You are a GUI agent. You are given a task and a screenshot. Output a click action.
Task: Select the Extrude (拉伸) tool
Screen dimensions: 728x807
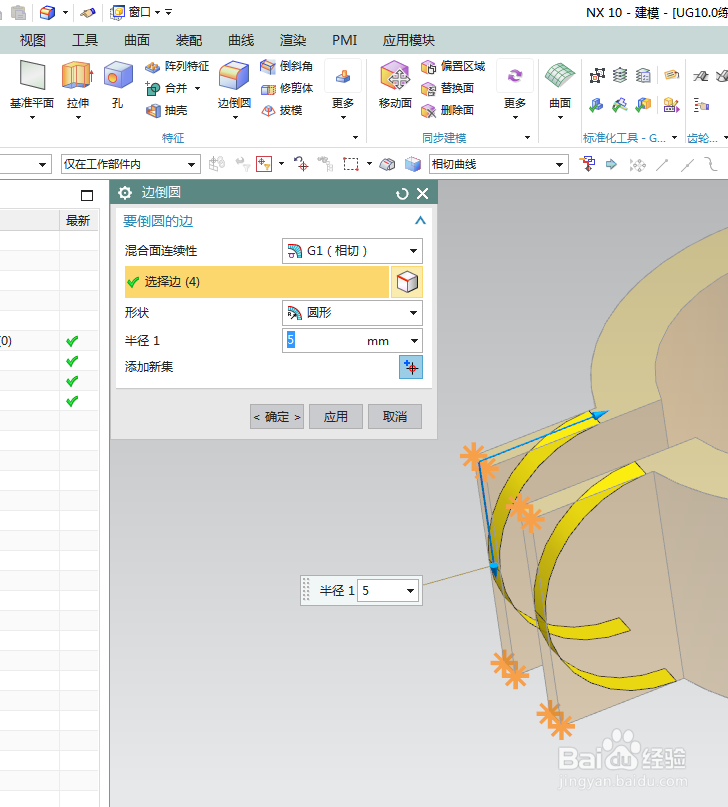(77, 76)
